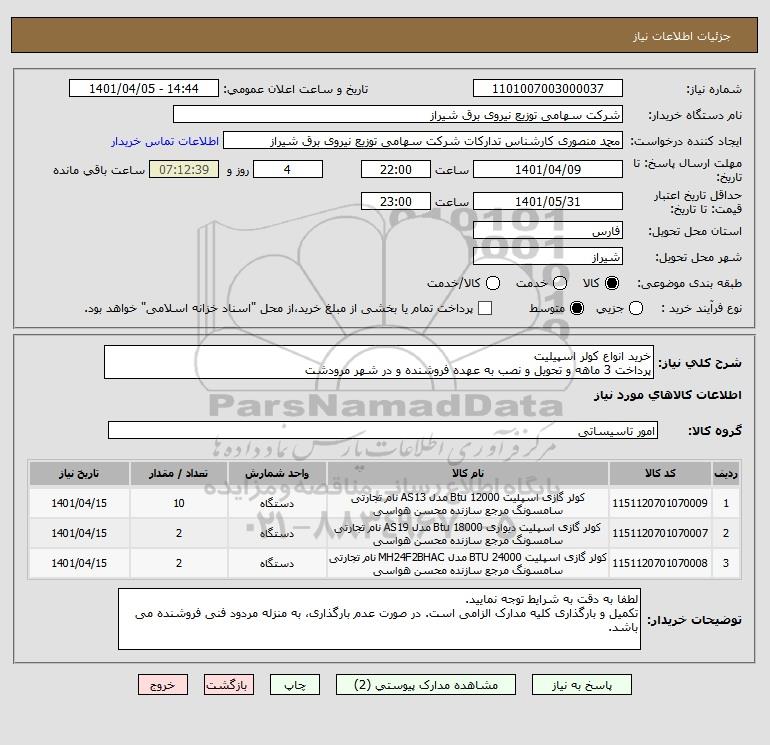Click the کد کالا column header
This screenshot has height=745, width=770.
tap(660, 473)
